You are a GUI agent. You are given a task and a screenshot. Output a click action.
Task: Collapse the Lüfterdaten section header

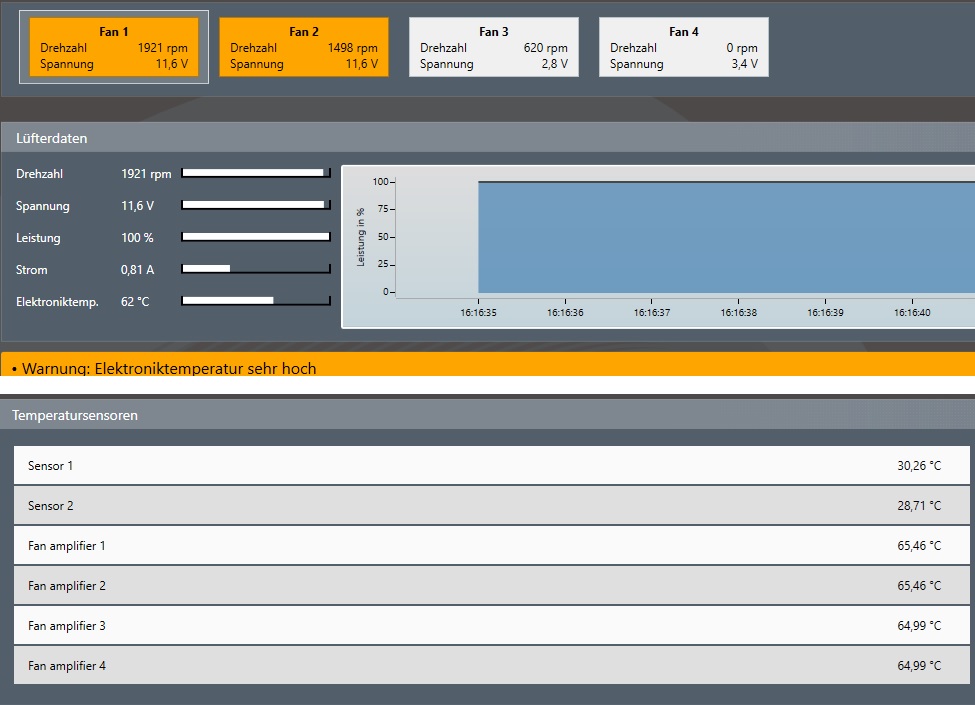(487, 138)
